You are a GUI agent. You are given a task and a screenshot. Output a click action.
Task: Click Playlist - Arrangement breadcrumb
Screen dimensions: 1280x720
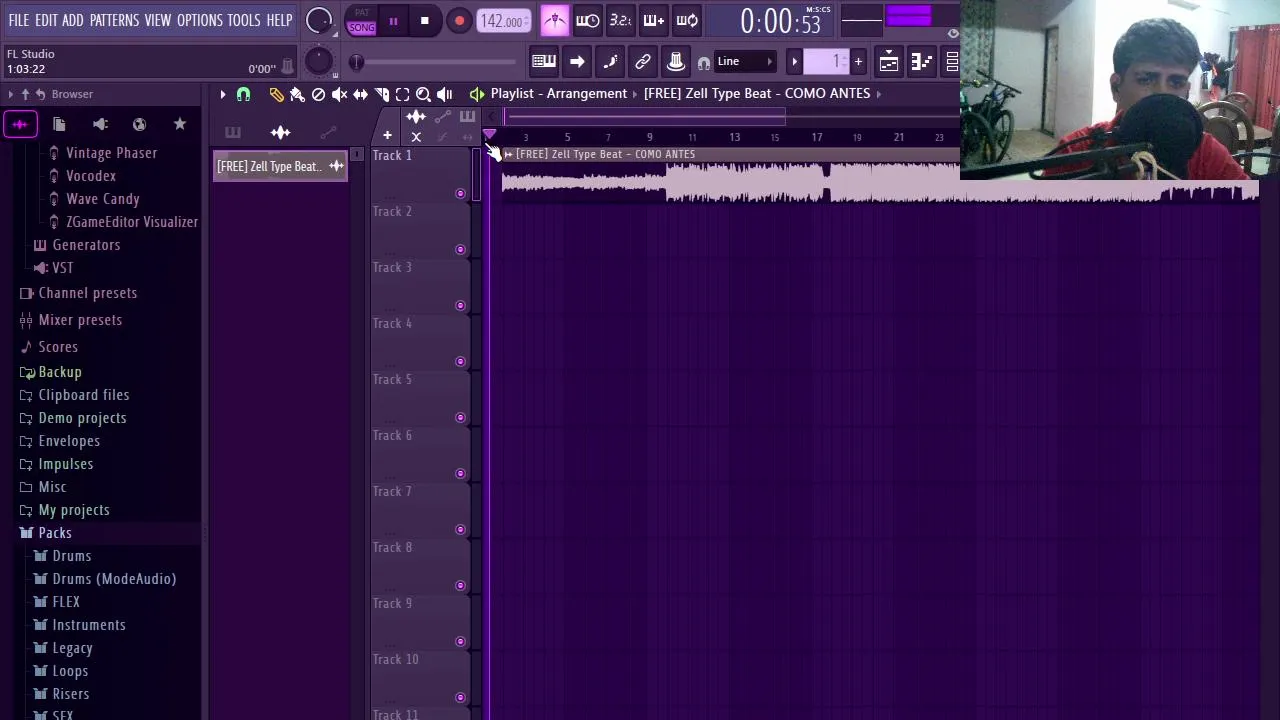[x=559, y=93]
